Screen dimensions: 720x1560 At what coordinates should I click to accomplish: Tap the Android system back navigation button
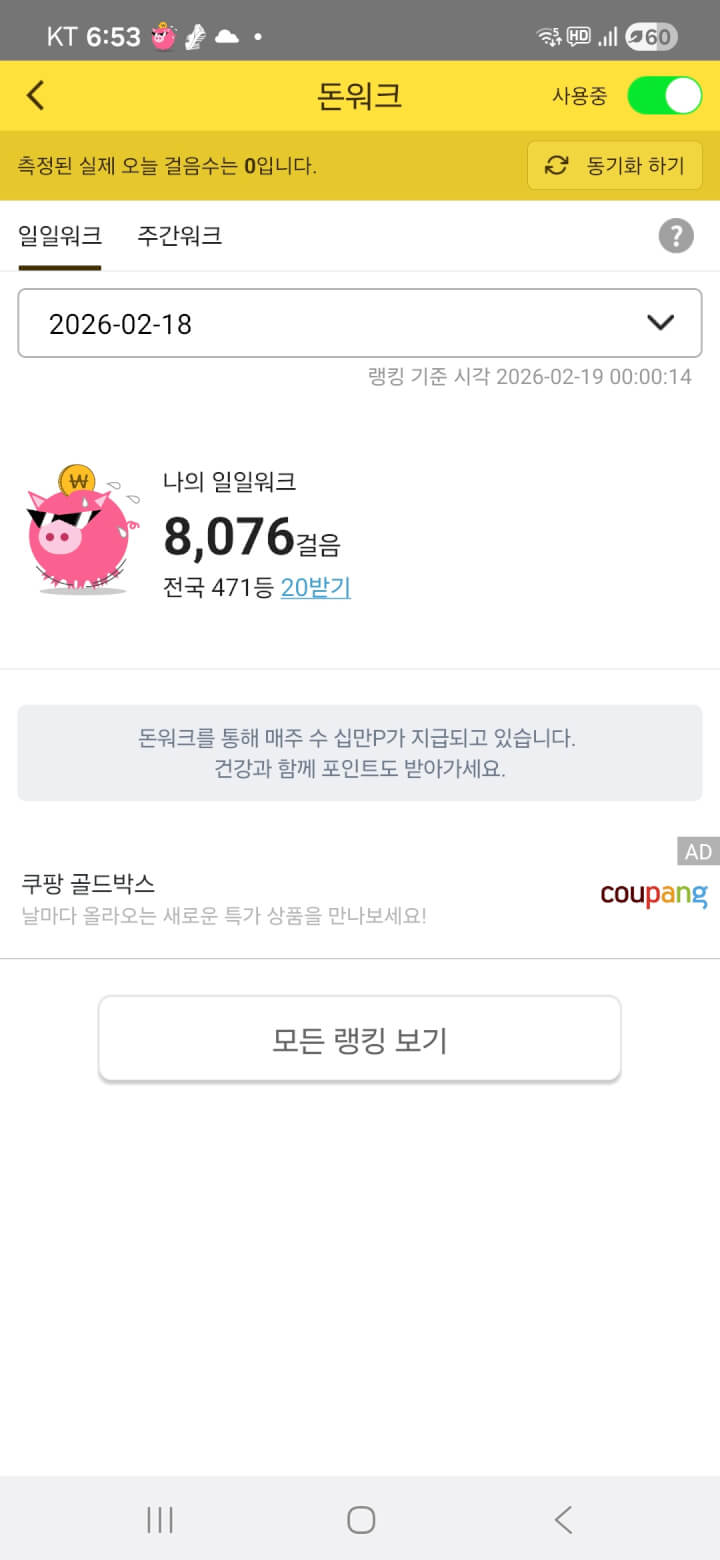coord(563,1520)
